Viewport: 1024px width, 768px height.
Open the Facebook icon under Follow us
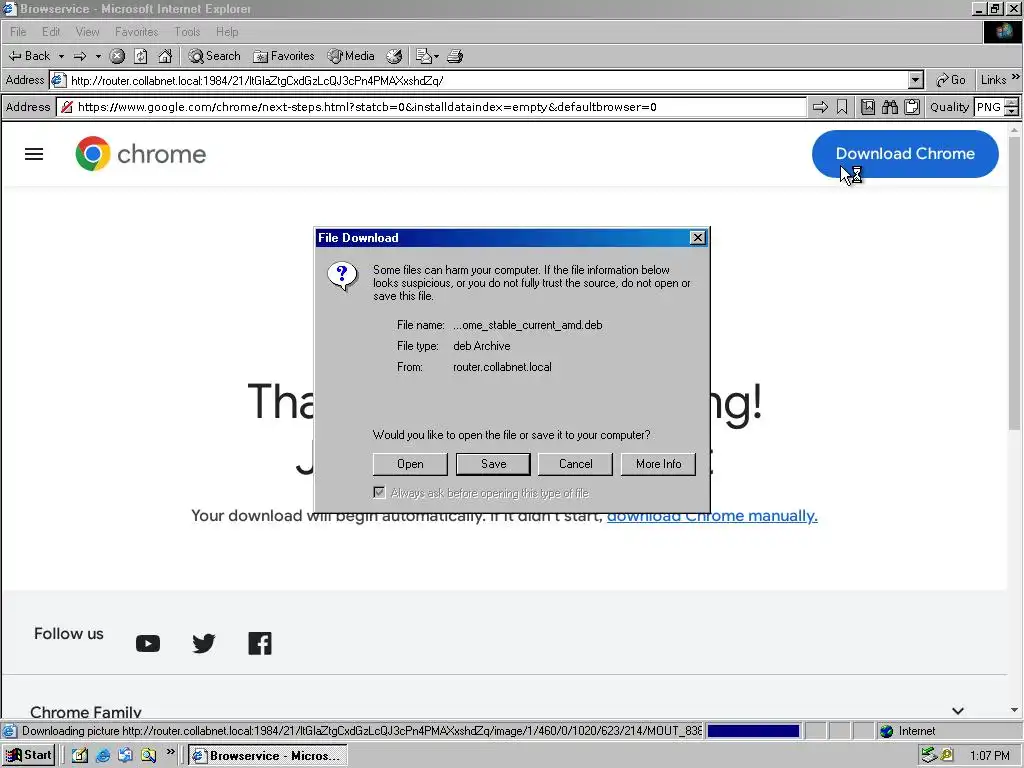260,644
